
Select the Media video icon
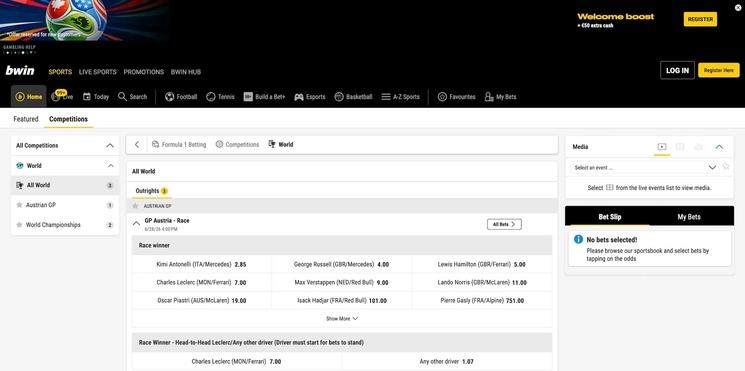[662, 147]
